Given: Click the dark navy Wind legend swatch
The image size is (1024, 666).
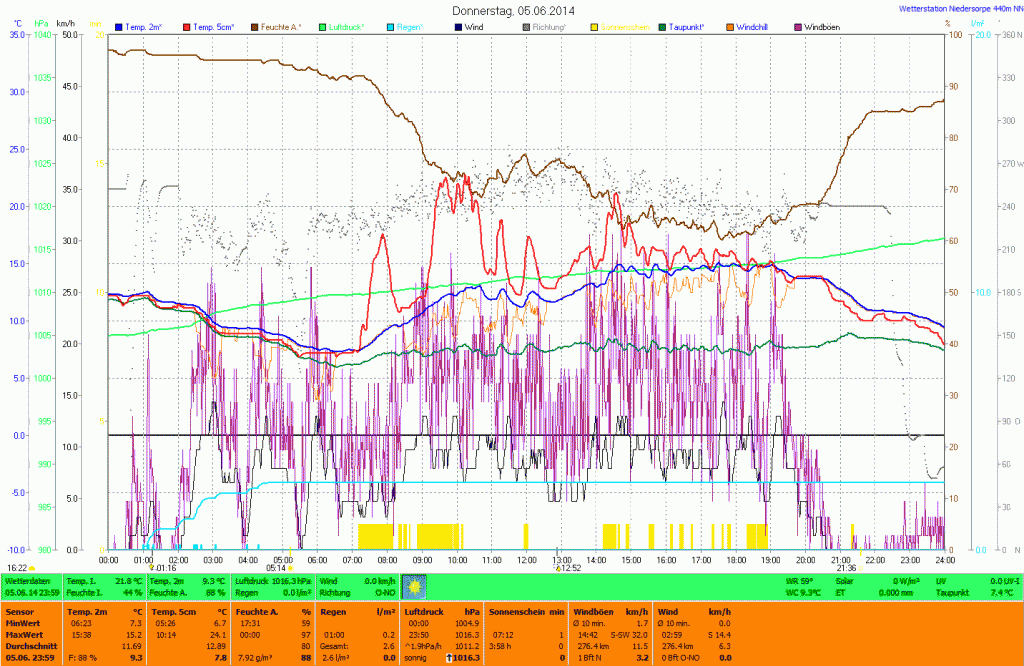Looking at the screenshot, I should (x=458, y=27).
